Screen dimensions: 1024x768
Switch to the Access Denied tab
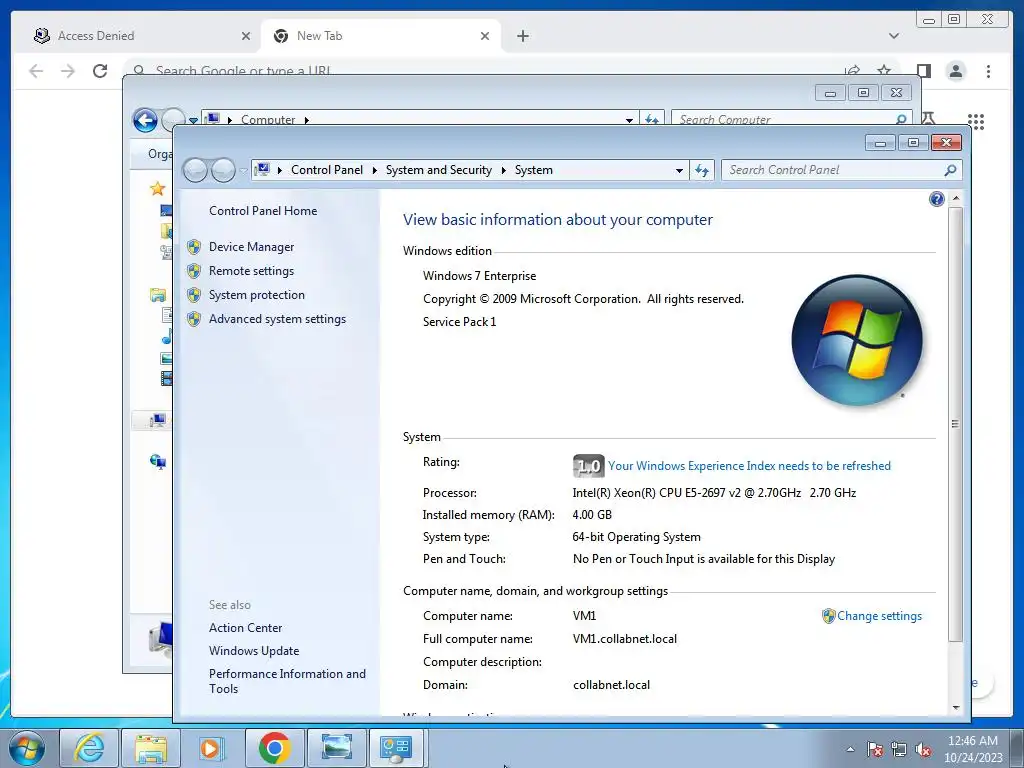point(142,36)
